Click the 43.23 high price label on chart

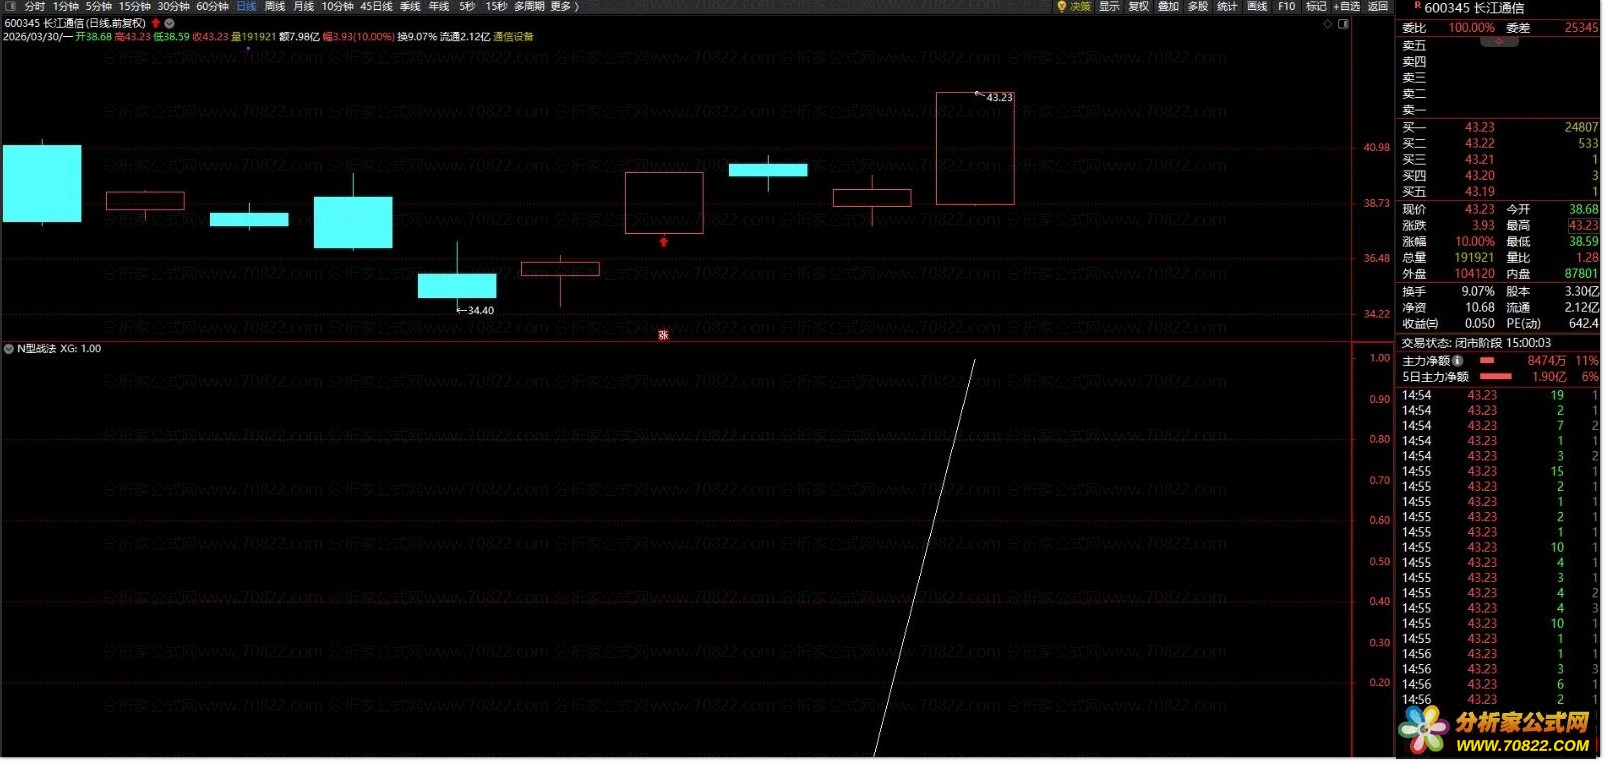999,98
